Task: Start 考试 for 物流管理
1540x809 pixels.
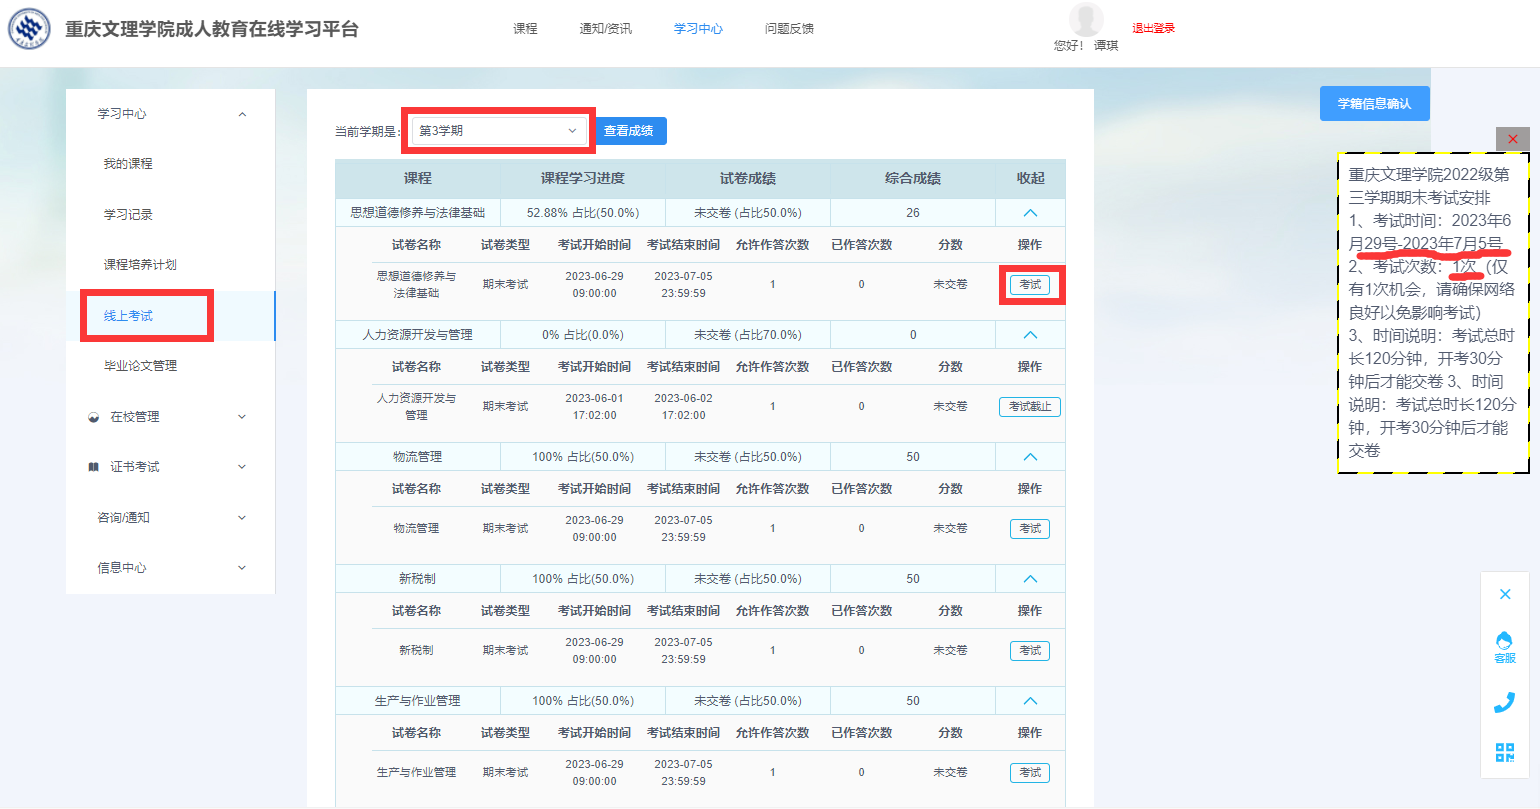Action: (x=1030, y=529)
